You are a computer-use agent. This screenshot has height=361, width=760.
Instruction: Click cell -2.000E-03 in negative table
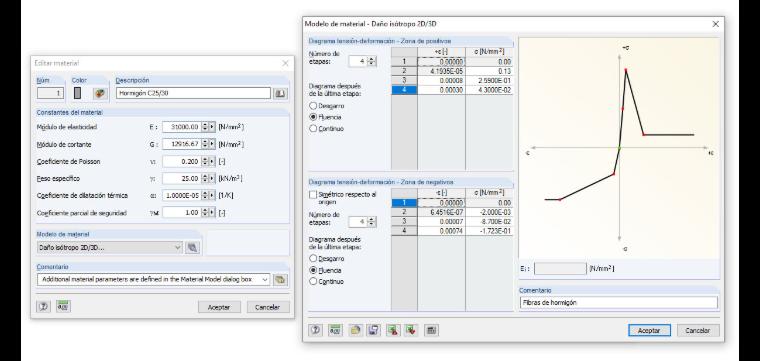[x=489, y=212]
